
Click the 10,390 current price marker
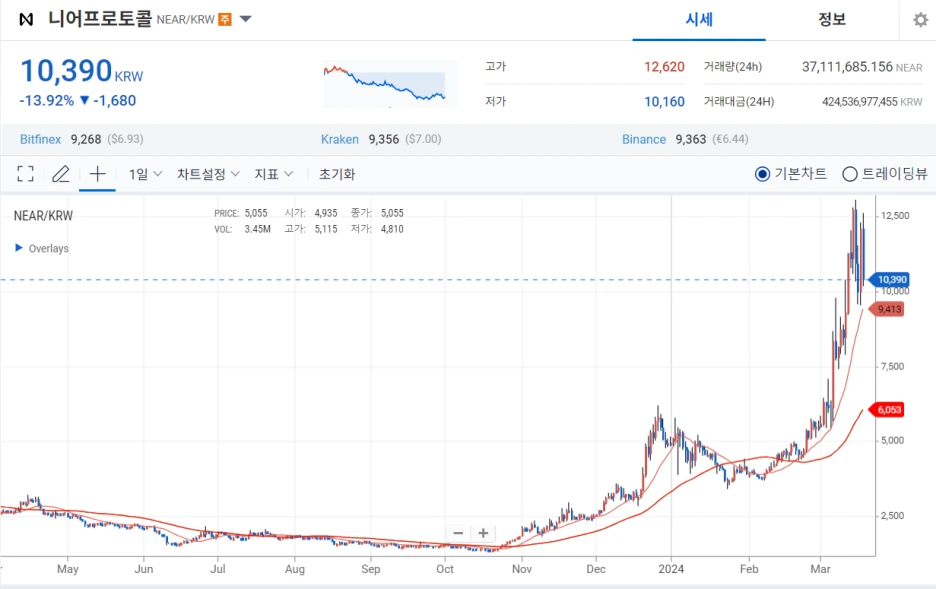coord(889,279)
